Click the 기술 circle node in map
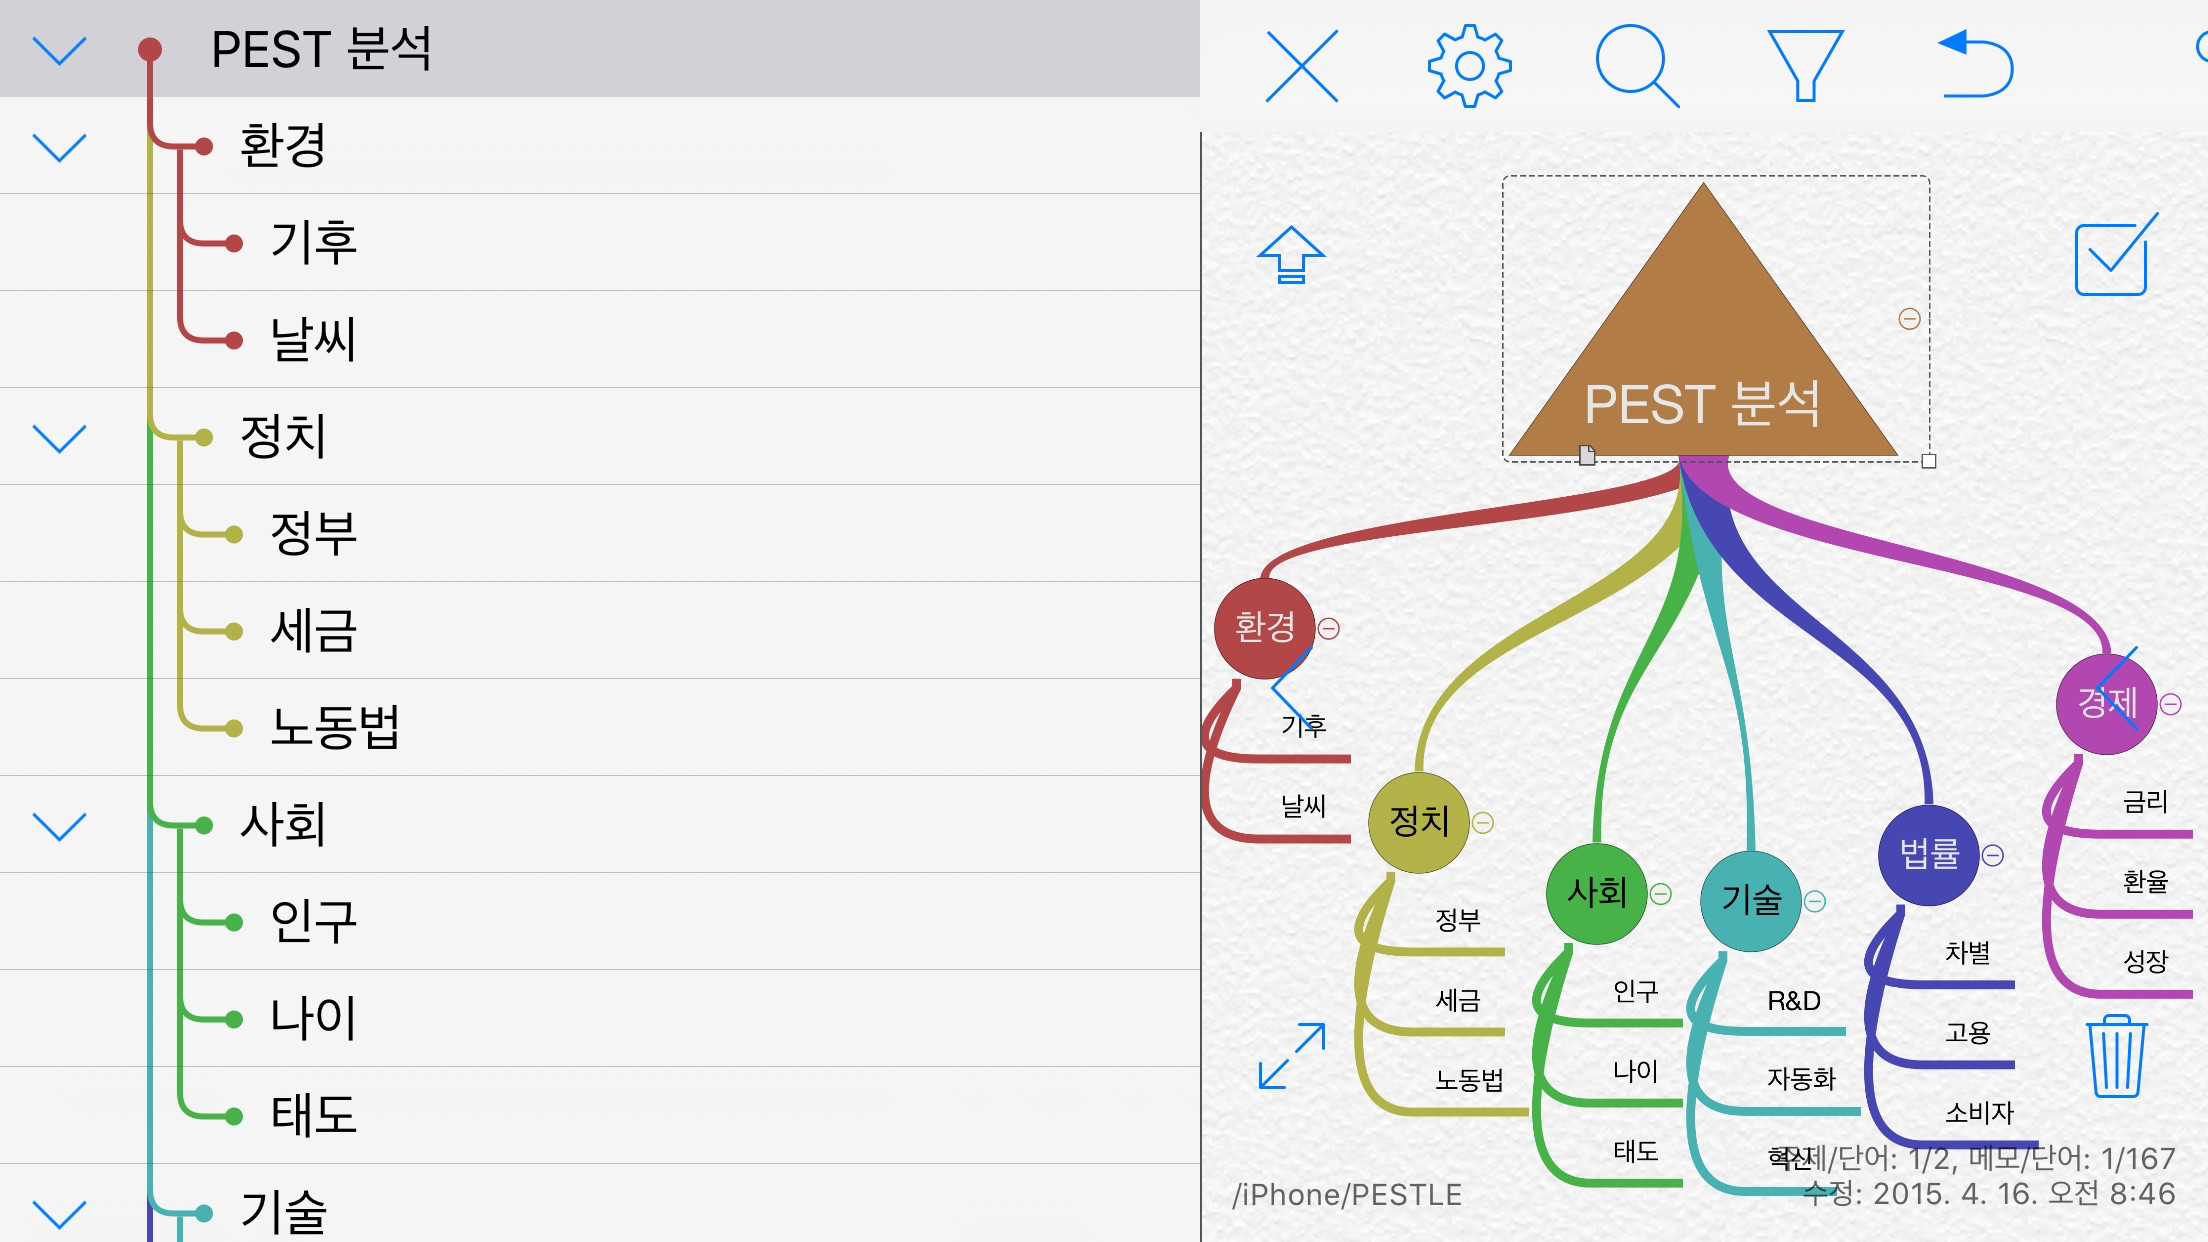 coord(1750,900)
